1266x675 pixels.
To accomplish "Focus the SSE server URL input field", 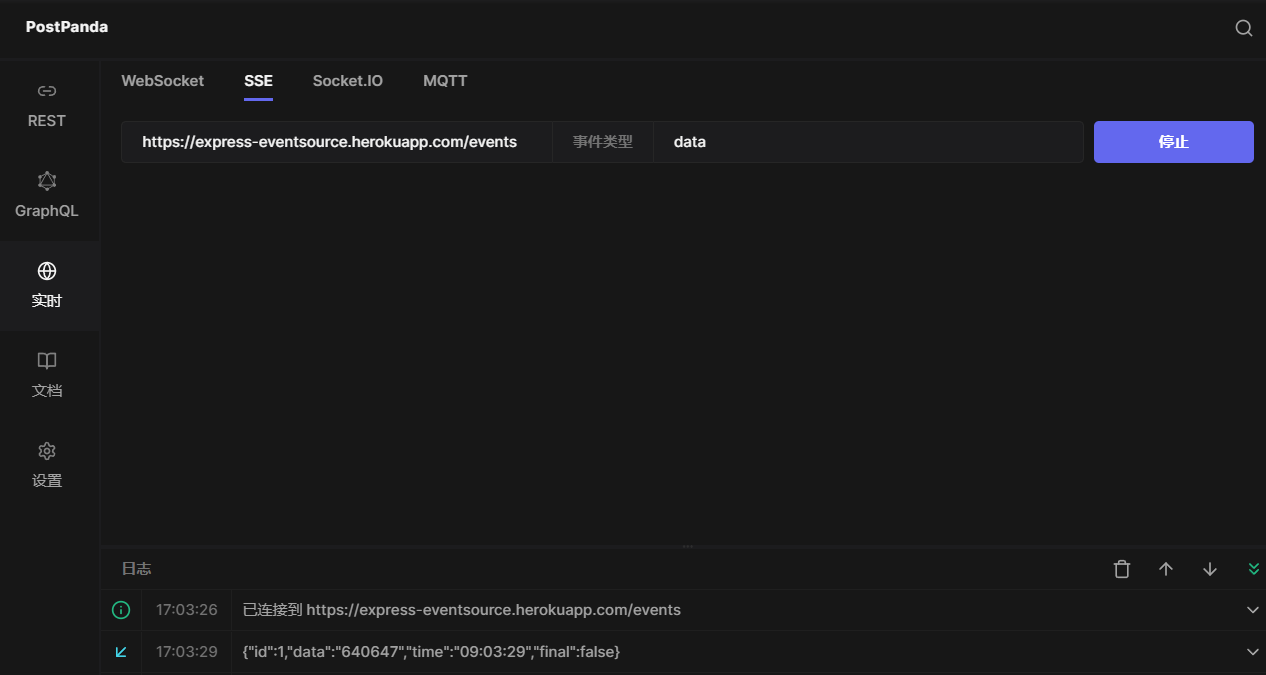I will pyautogui.click(x=337, y=142).
